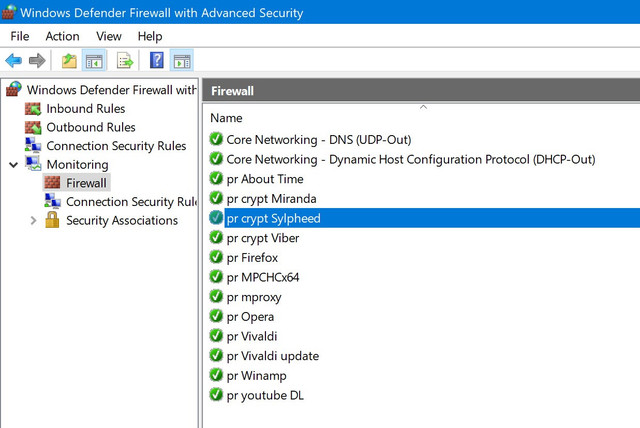640x428 pixels.
Task: Select the pr crypt Viber rule
Action: 263,238
